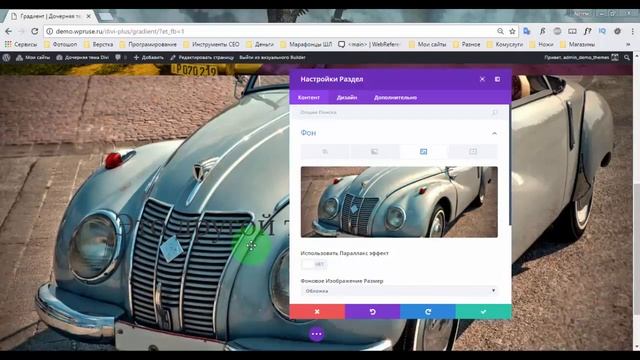The image size is (640, 360).
Task: Toggle the Использовать Параллакс эффект switch
Action: tap(314, 264)
